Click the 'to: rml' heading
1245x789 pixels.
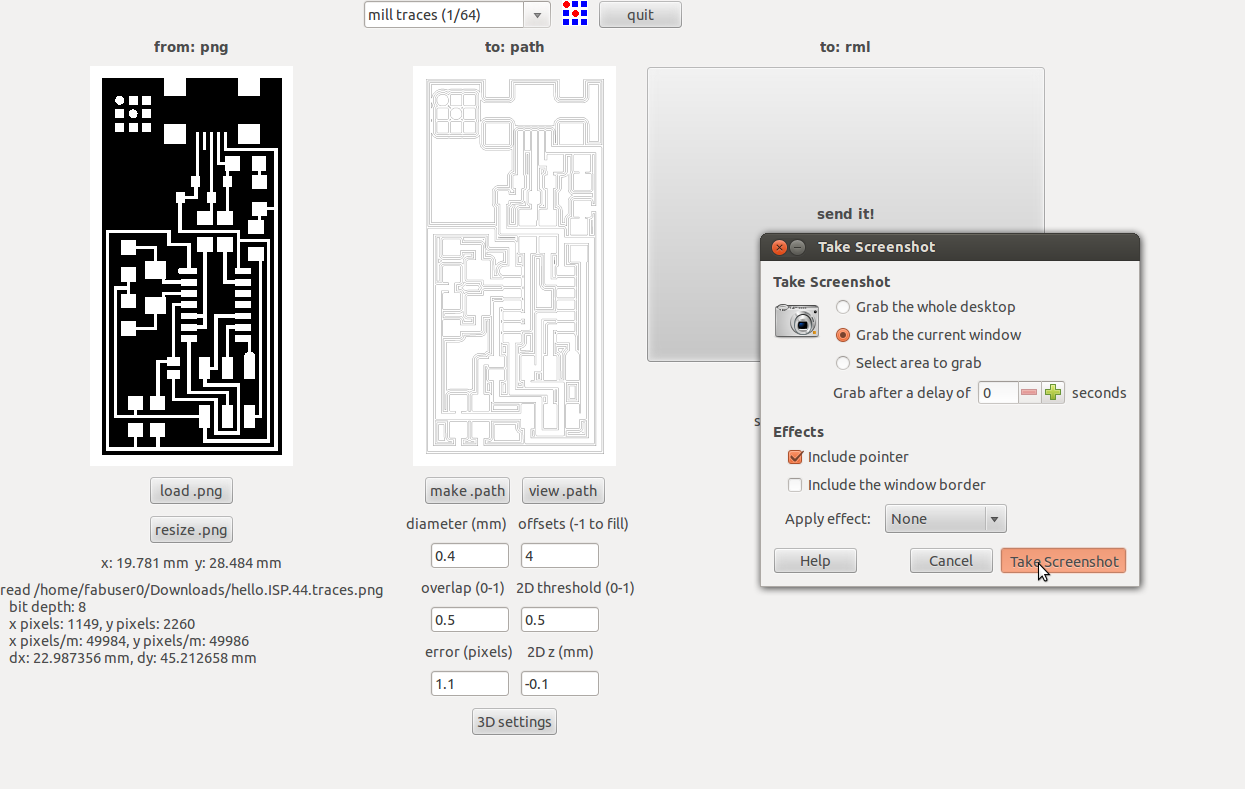click(x=845, y=47)
